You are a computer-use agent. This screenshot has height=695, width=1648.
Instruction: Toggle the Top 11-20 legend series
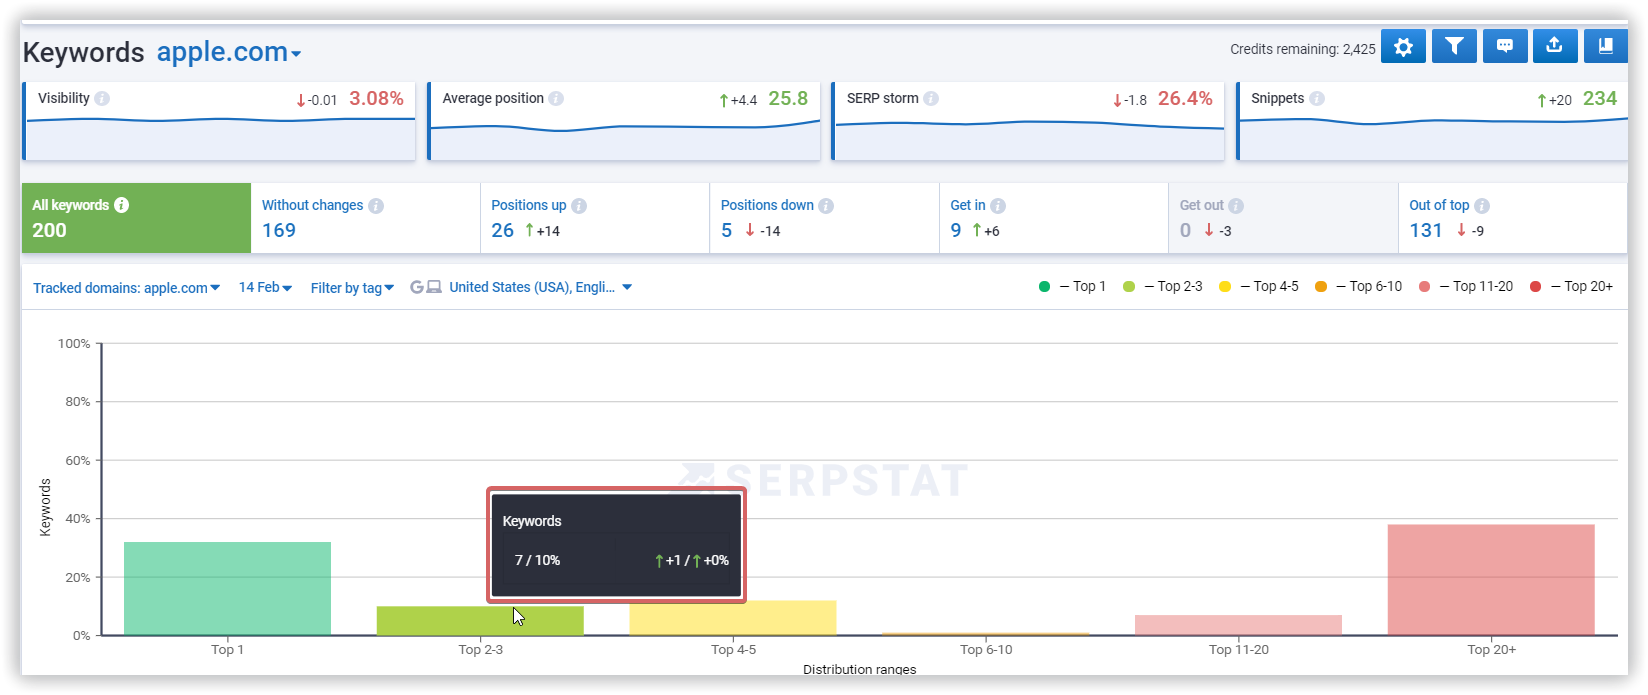[1466, 286]
